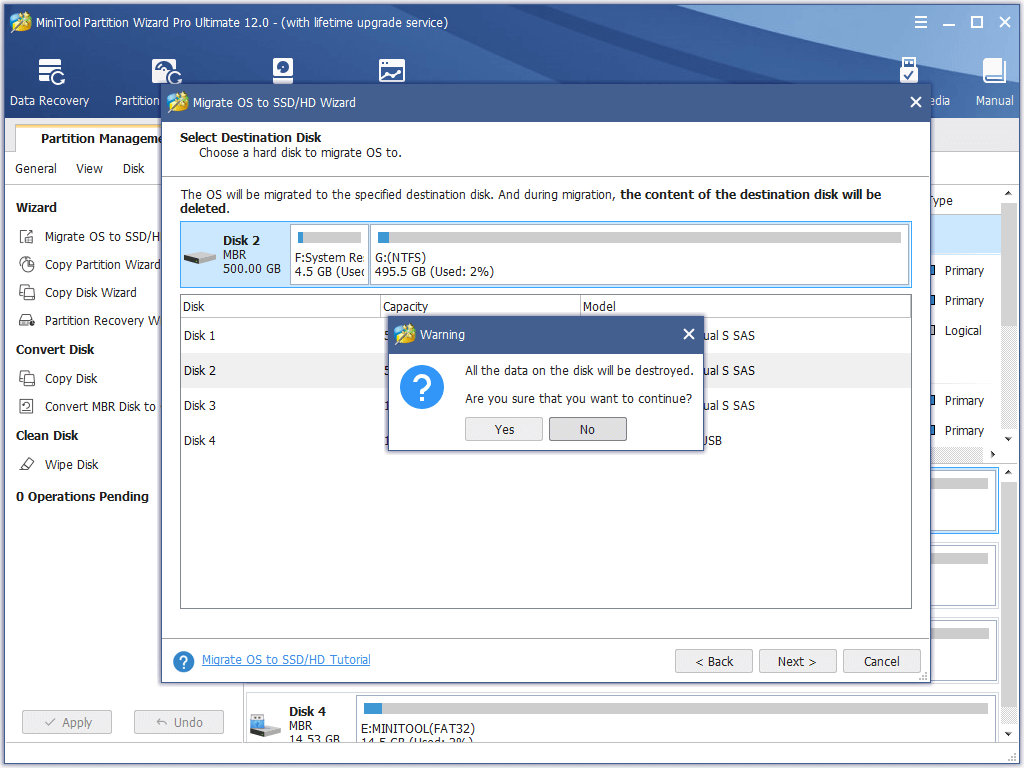Cancel the migration wizard
1024x768 pixels.
(x=882, y=662)
